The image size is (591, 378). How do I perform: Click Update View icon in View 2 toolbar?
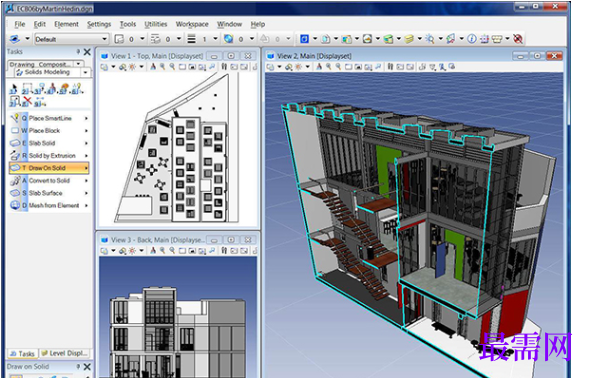coord(319,67)
